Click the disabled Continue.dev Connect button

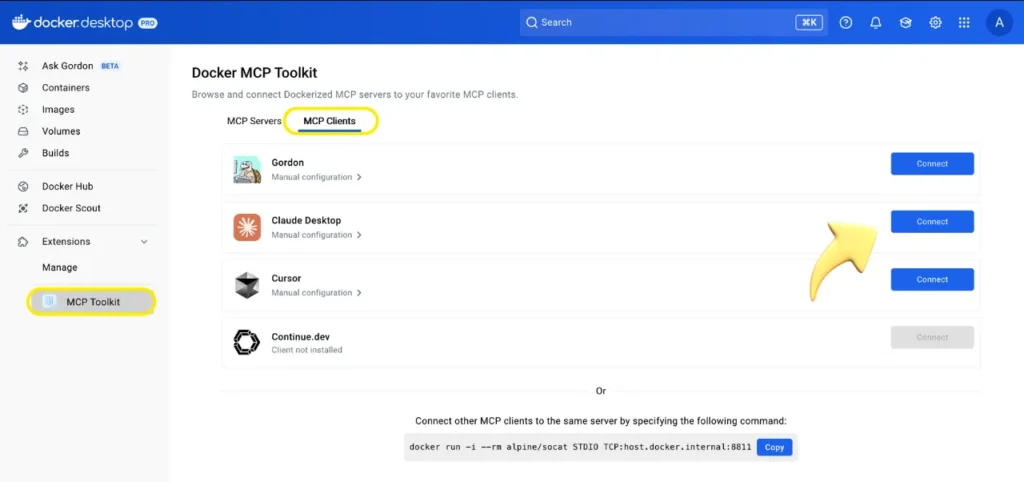point(932,337)
